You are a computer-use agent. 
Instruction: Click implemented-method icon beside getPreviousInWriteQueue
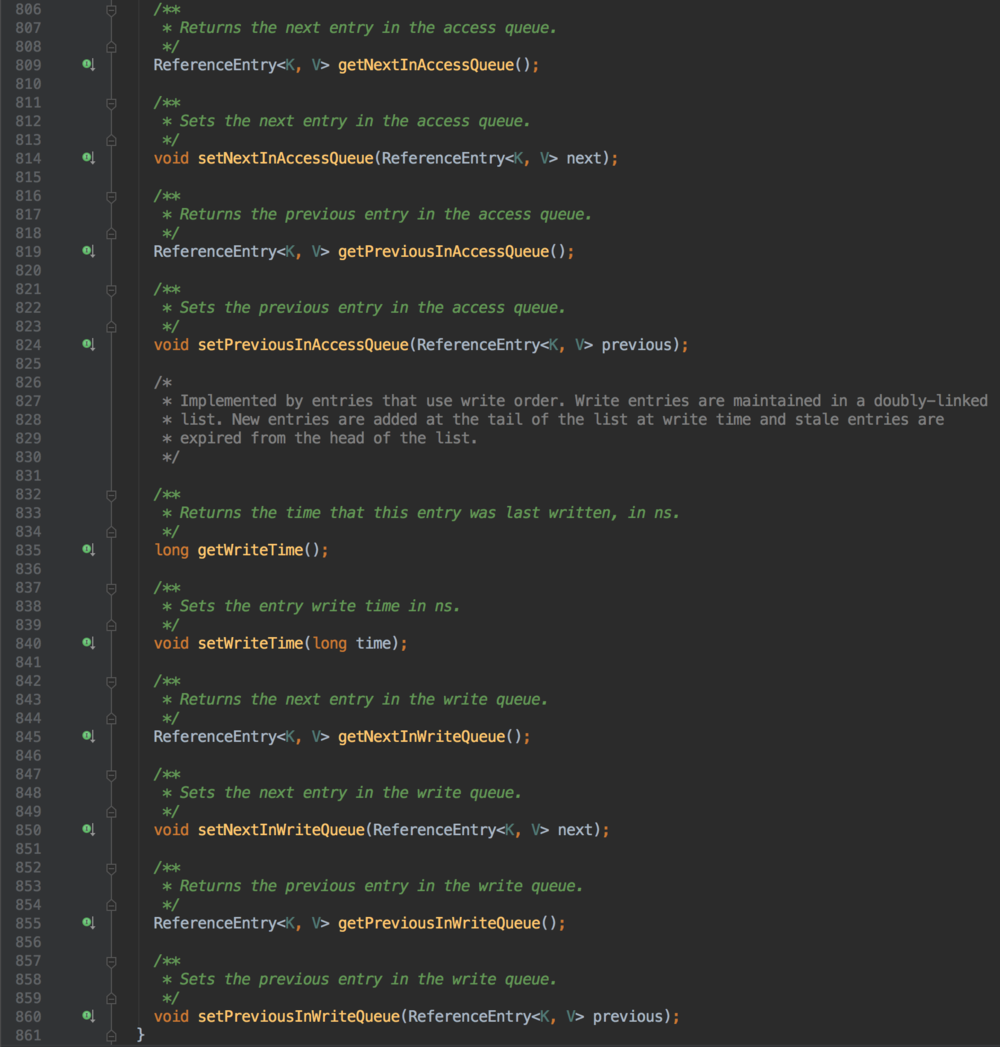[x=88, y=922]
